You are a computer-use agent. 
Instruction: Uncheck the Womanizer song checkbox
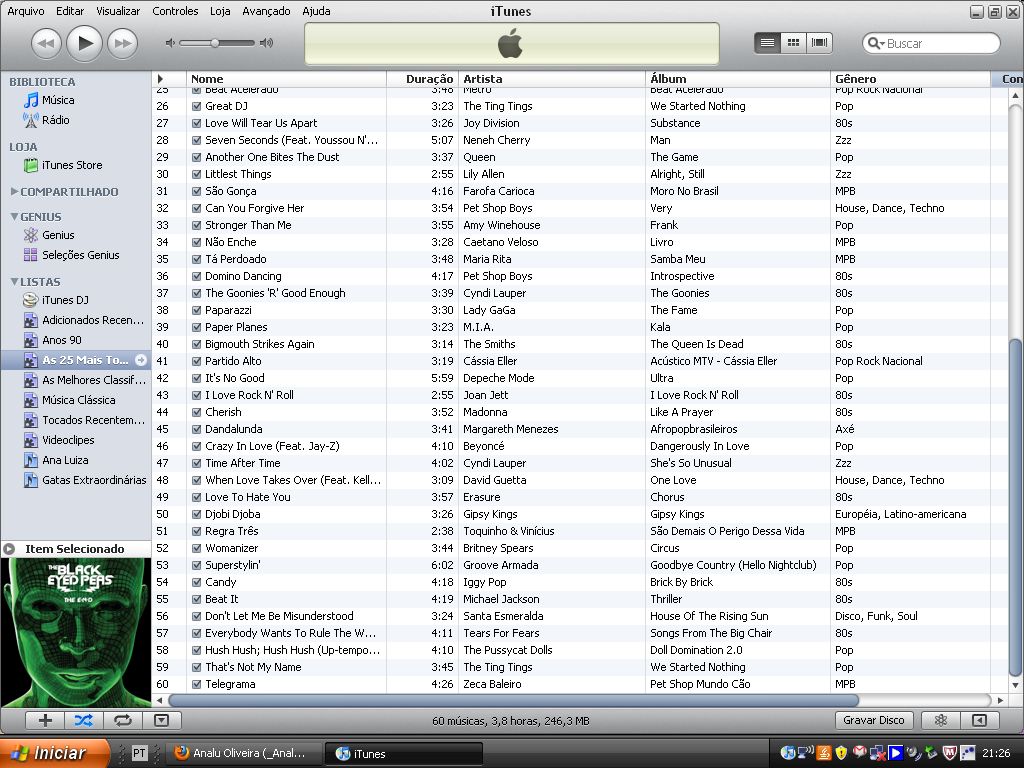tap(196, 548)
